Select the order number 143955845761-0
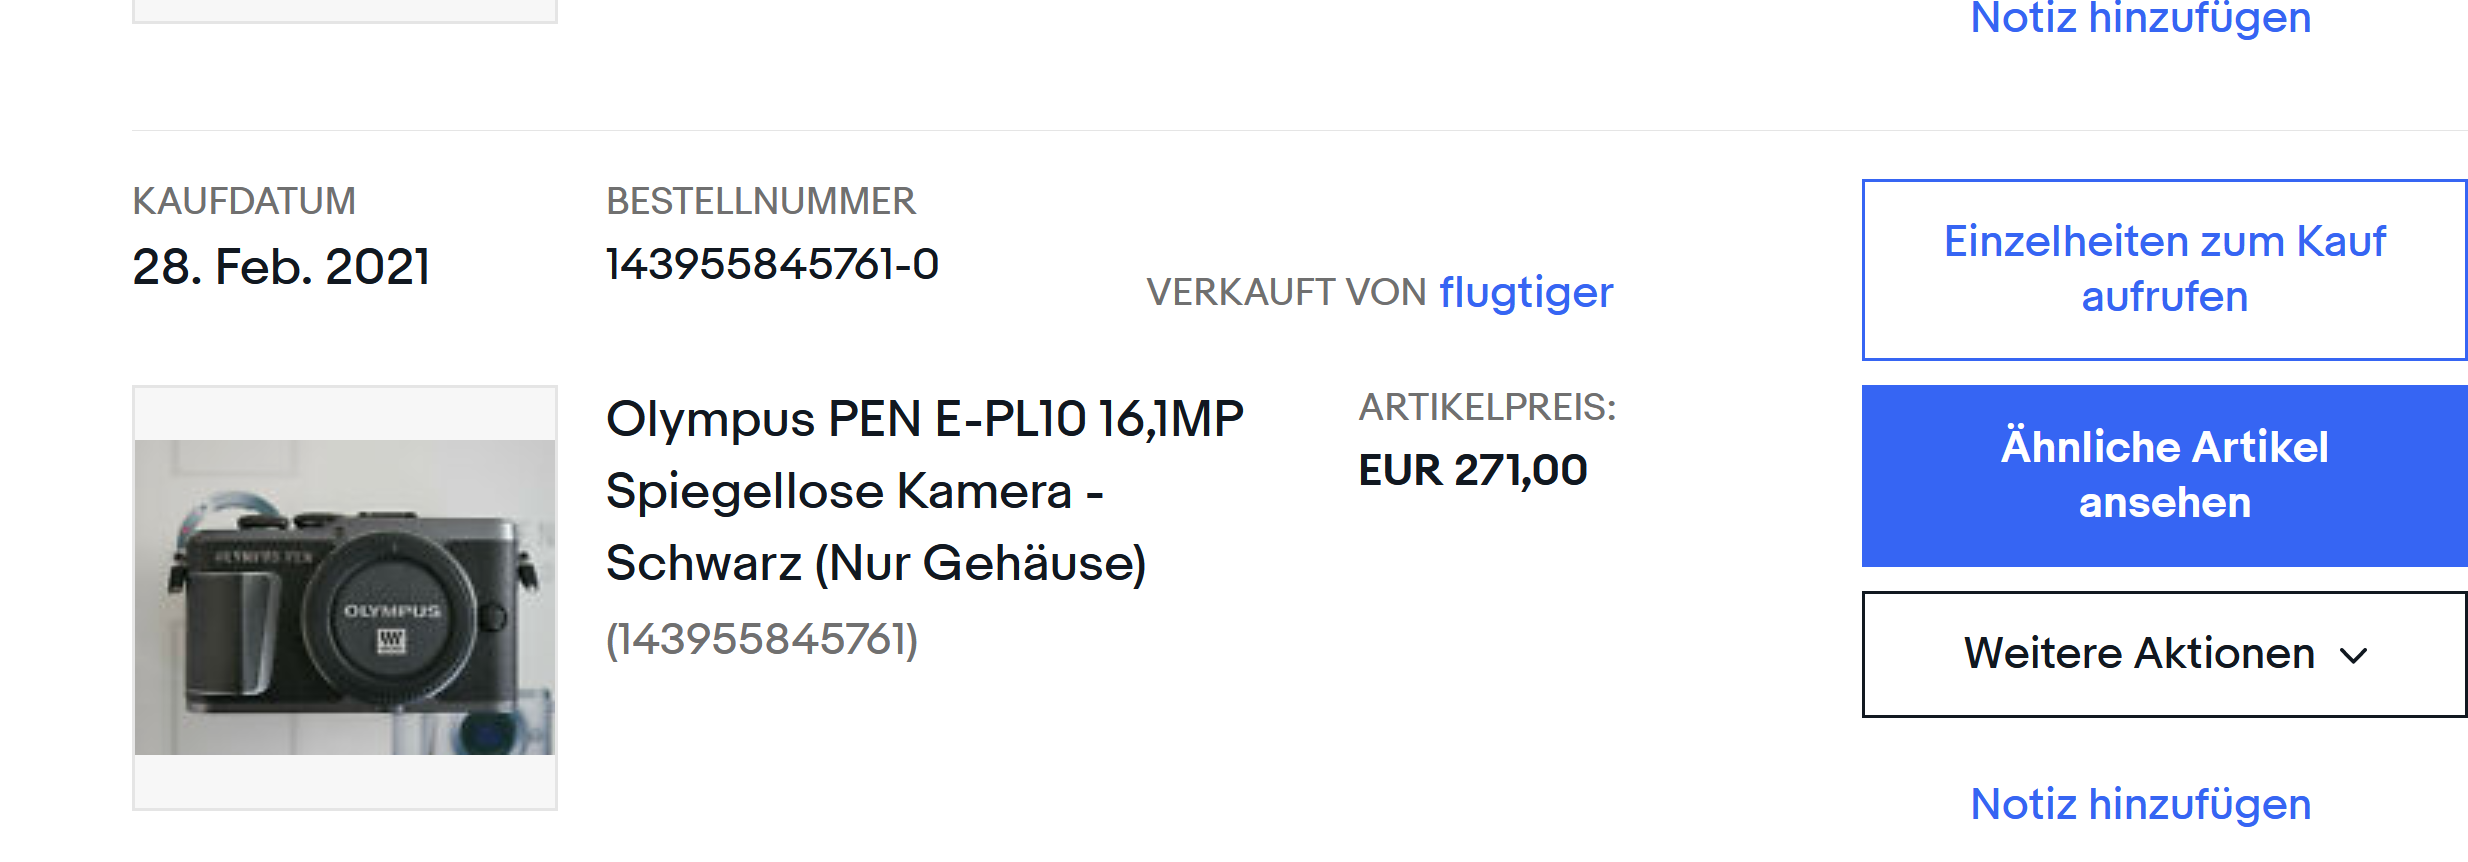 click(x=772, y=265)
